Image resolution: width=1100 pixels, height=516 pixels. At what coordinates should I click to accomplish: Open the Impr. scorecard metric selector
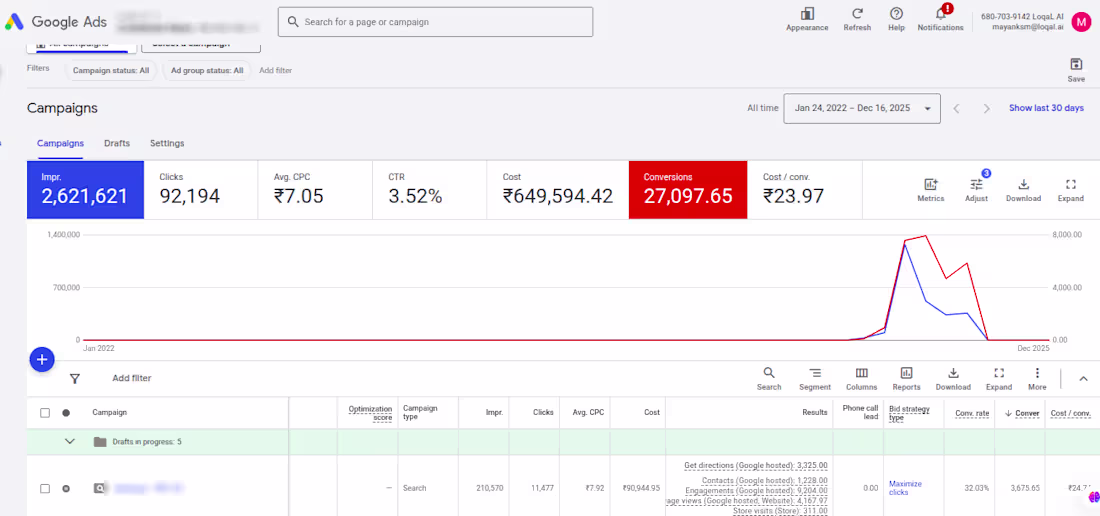tap(85, 189)
